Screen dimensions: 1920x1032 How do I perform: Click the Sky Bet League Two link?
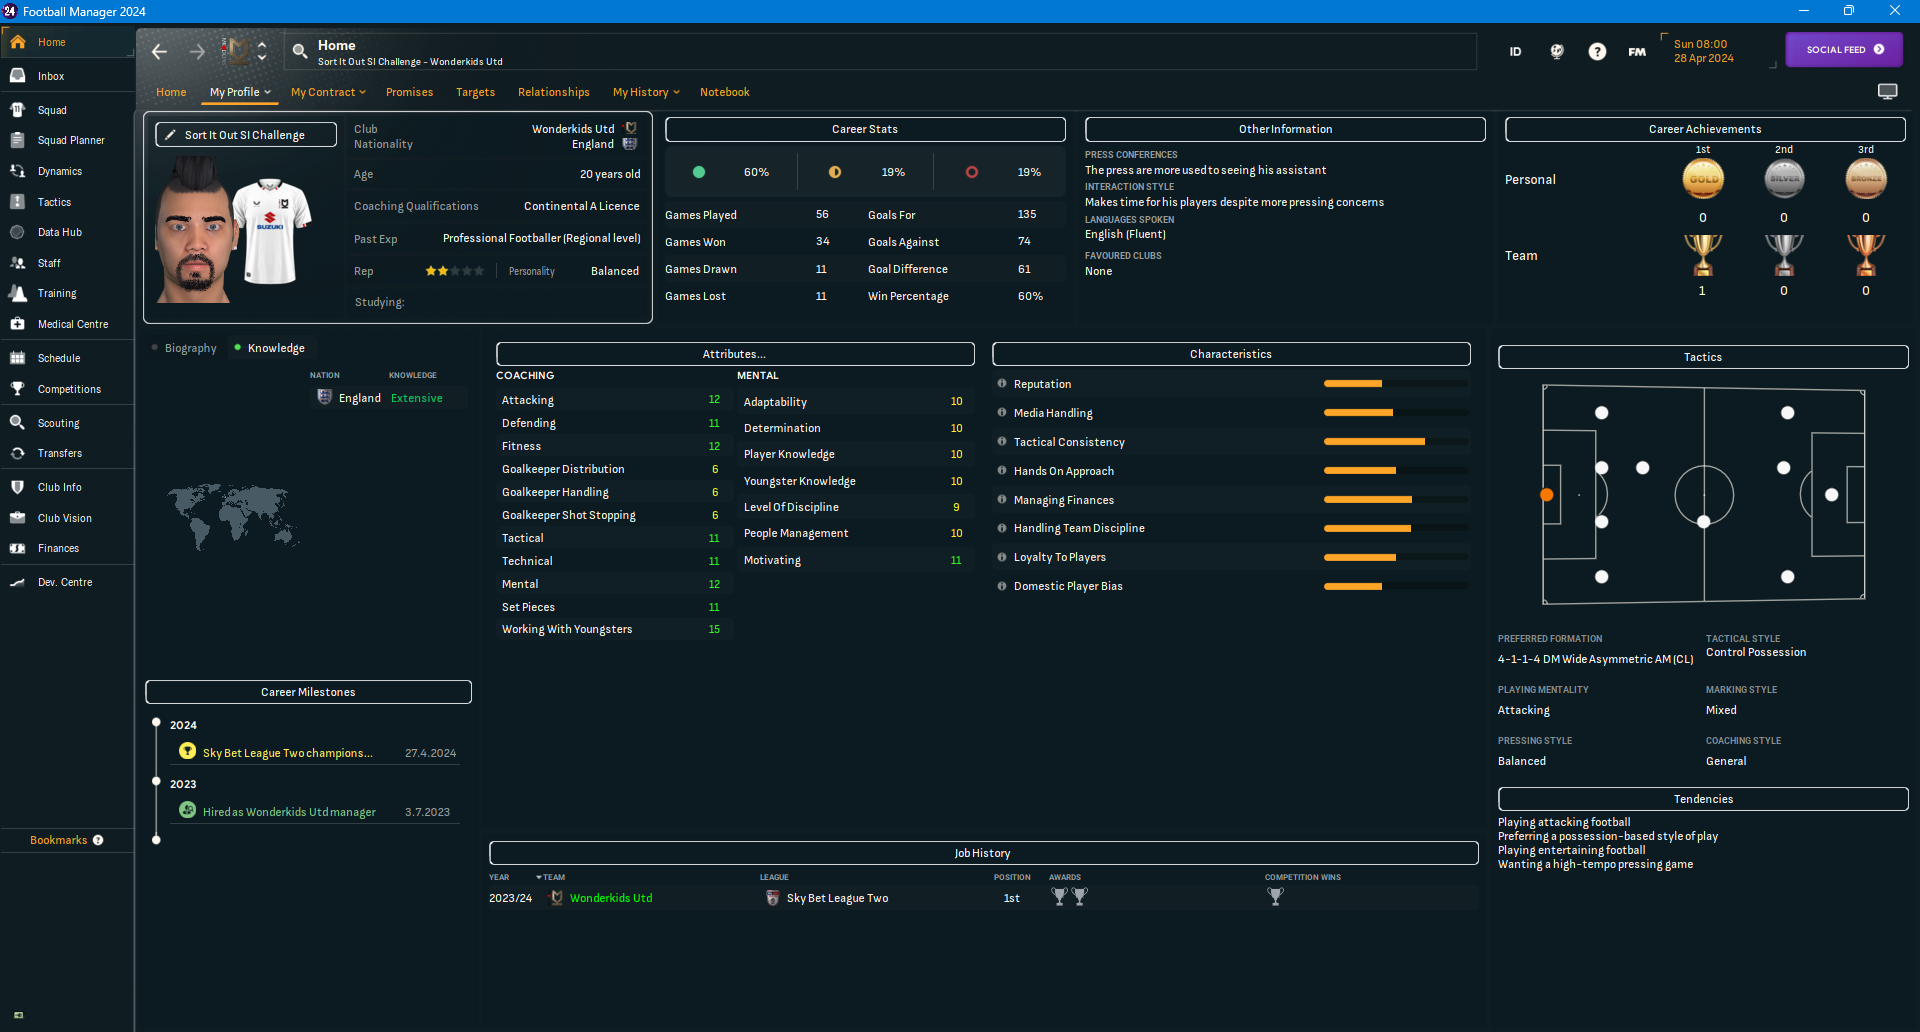[837, 898]
